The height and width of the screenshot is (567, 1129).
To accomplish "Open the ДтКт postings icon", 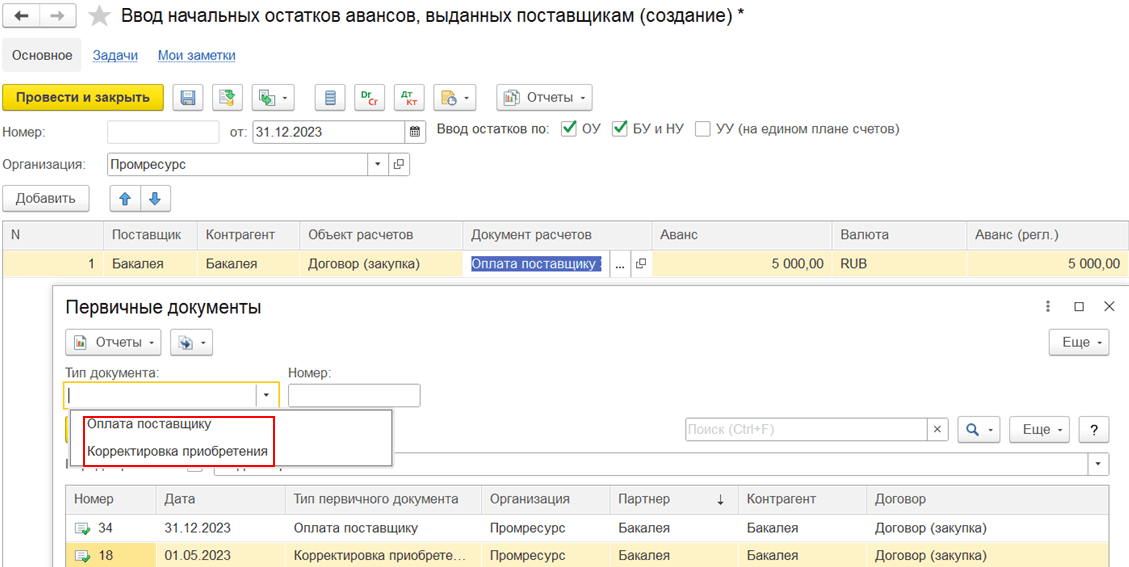I will pos(408,97).
